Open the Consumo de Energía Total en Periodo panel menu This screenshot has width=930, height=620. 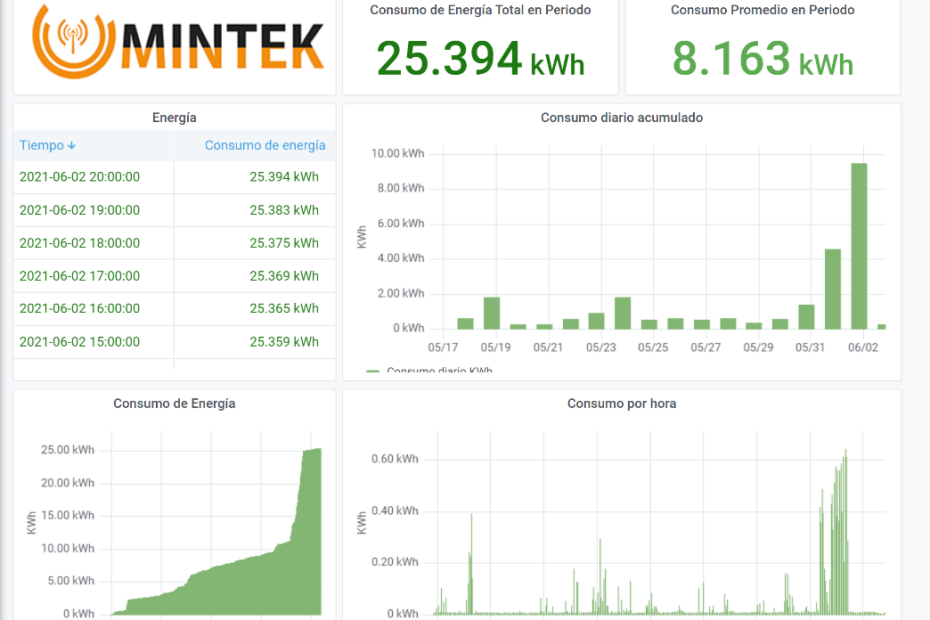tap(480, 10)
